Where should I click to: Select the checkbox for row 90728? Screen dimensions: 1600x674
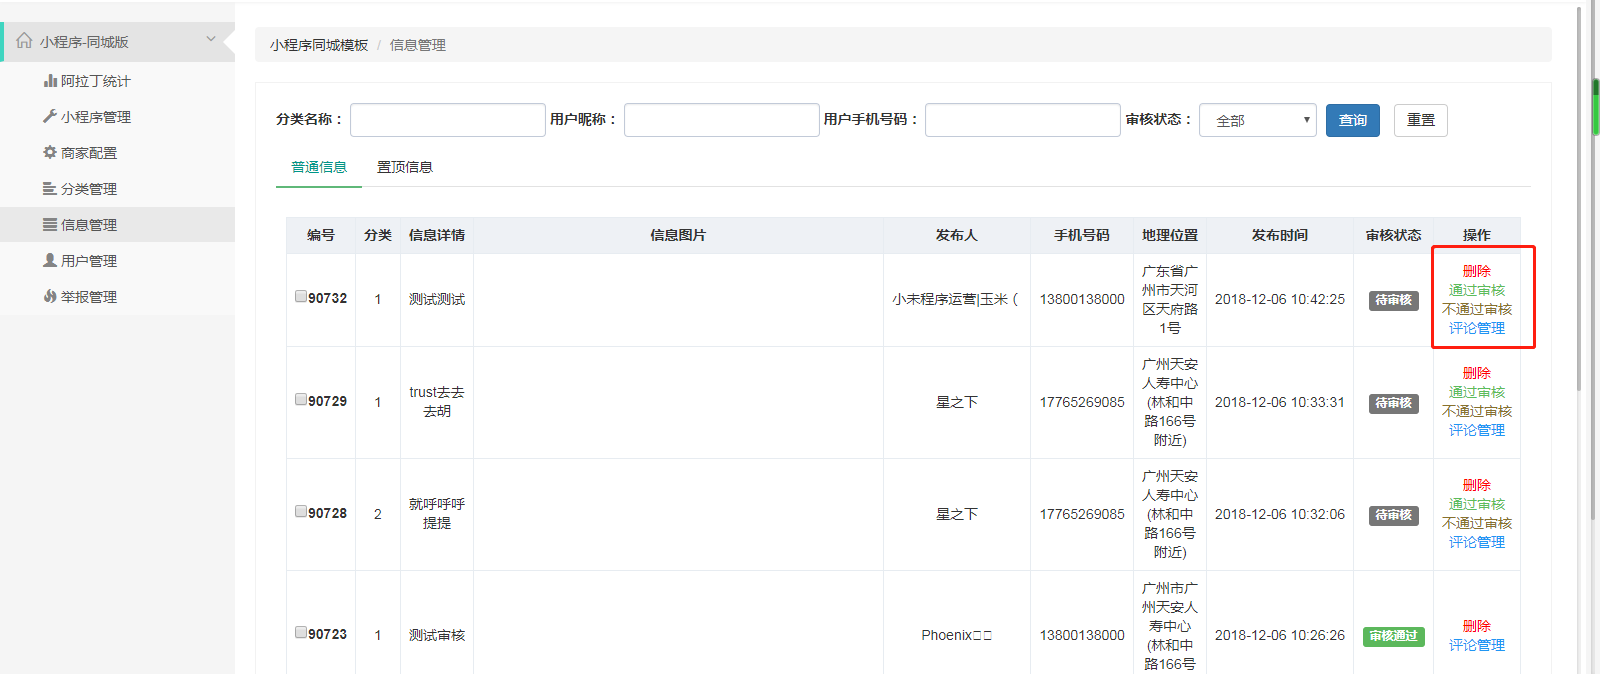coord(301,511)
